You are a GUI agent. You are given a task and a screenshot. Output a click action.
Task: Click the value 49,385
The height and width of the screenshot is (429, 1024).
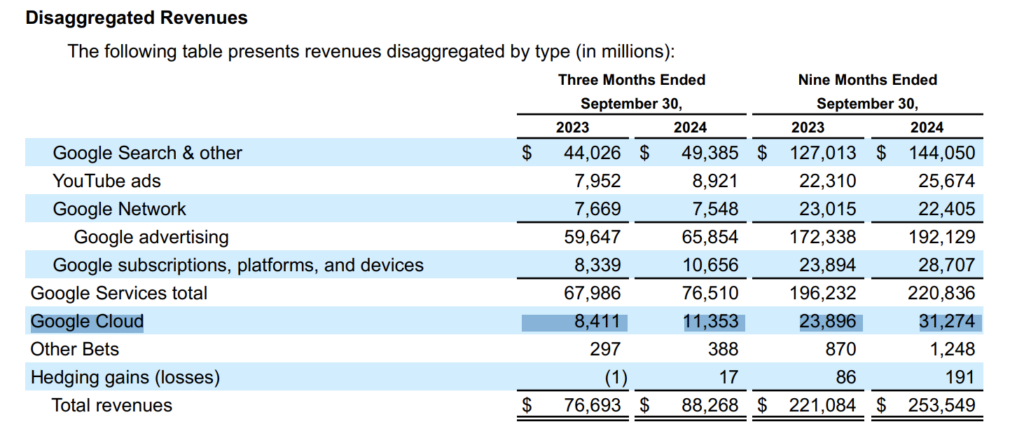(x=710, y=153)
